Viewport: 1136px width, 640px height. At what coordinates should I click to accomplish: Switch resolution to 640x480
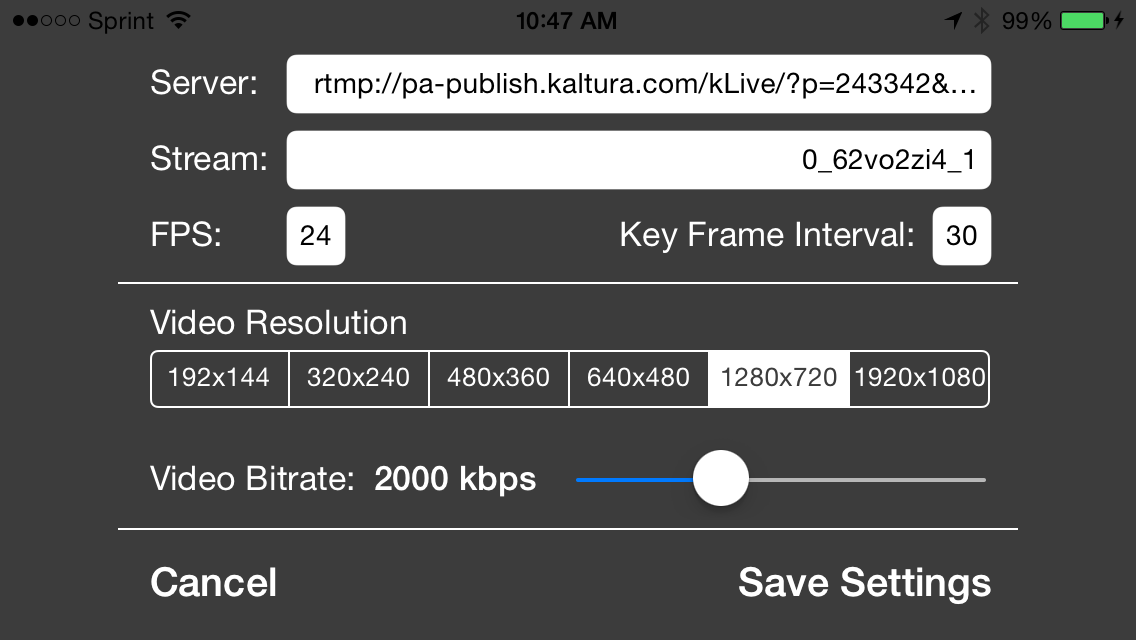[638, 378]
